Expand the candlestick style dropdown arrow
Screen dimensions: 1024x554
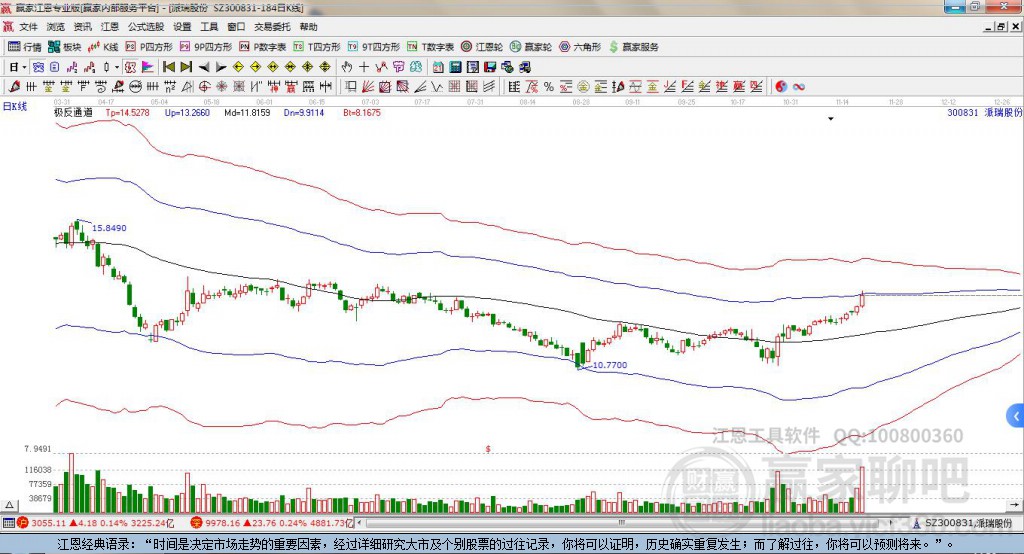[x=117, y=67]
